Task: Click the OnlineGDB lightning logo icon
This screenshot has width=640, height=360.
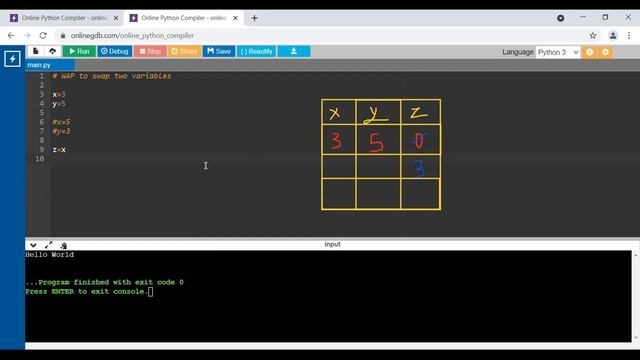Action: (12, 58)
